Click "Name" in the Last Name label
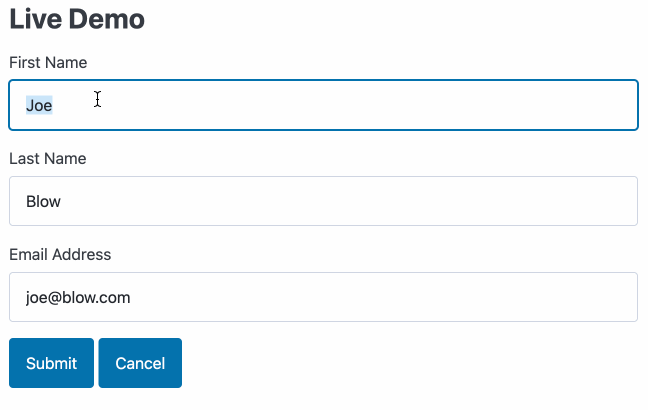 (x=64, y=158)
